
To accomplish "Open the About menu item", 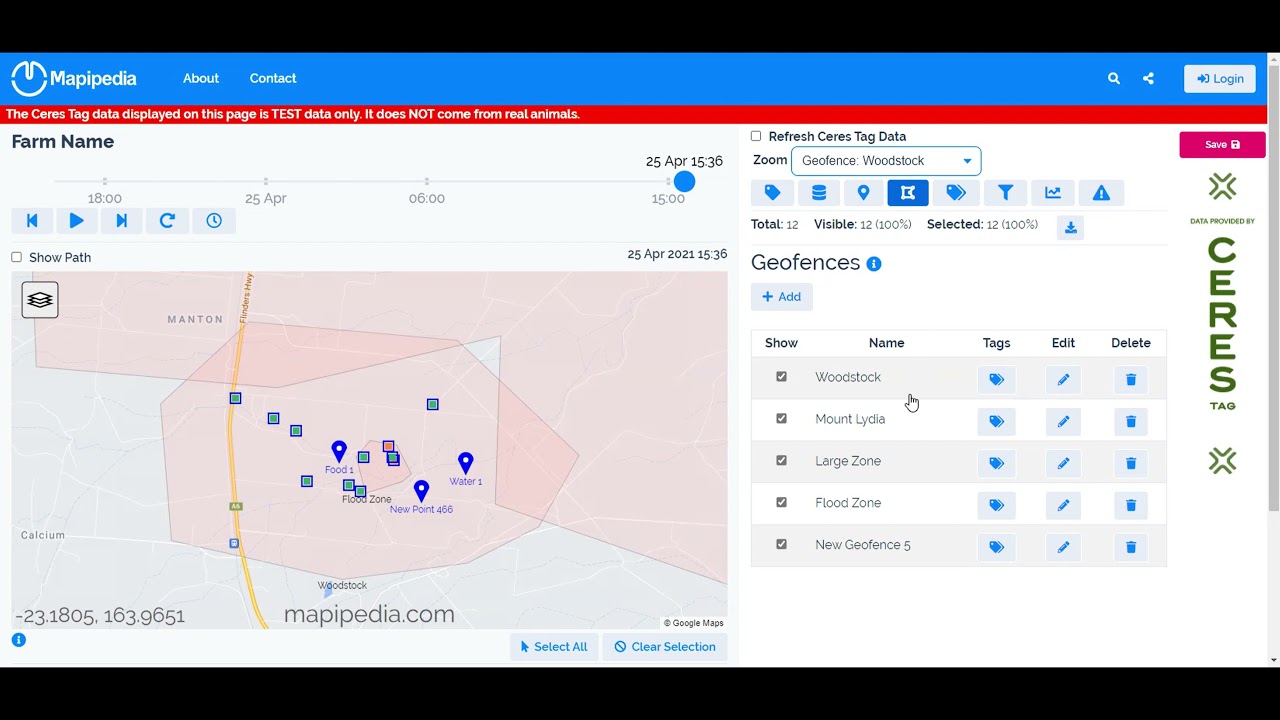I will [201, 78].
